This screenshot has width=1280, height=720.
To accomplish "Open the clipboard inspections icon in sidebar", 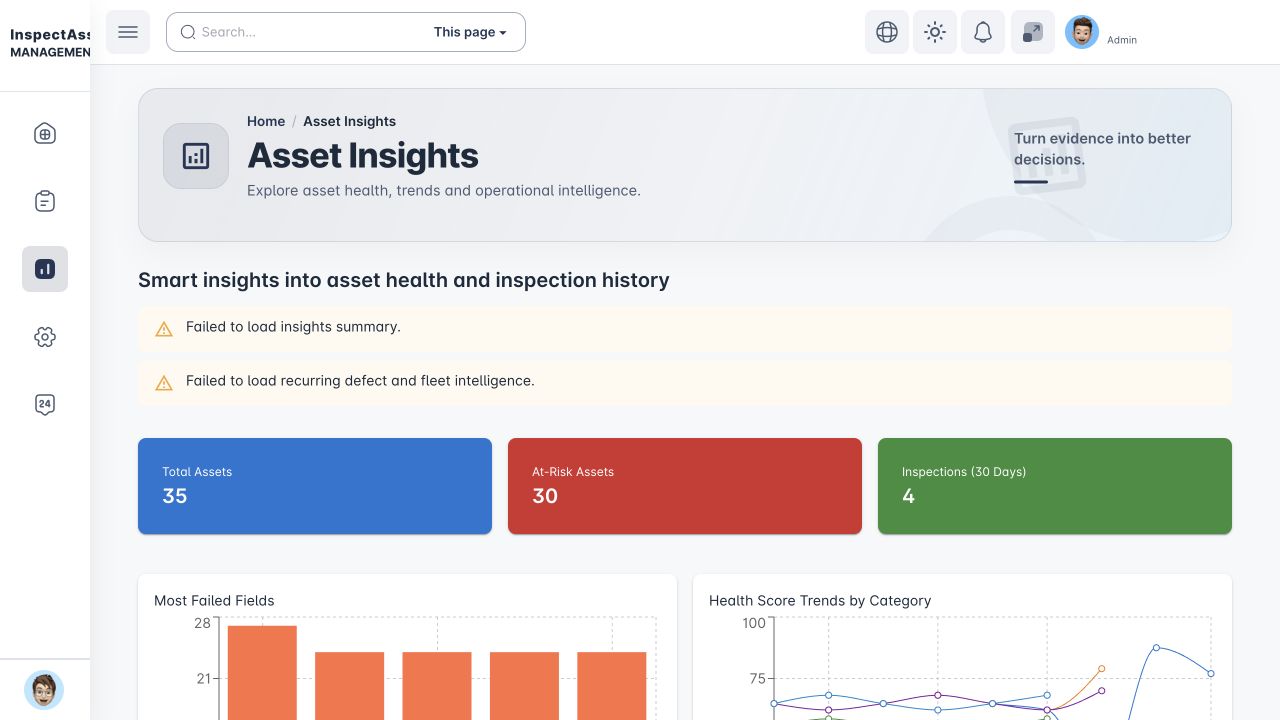I will click(45, 201).
